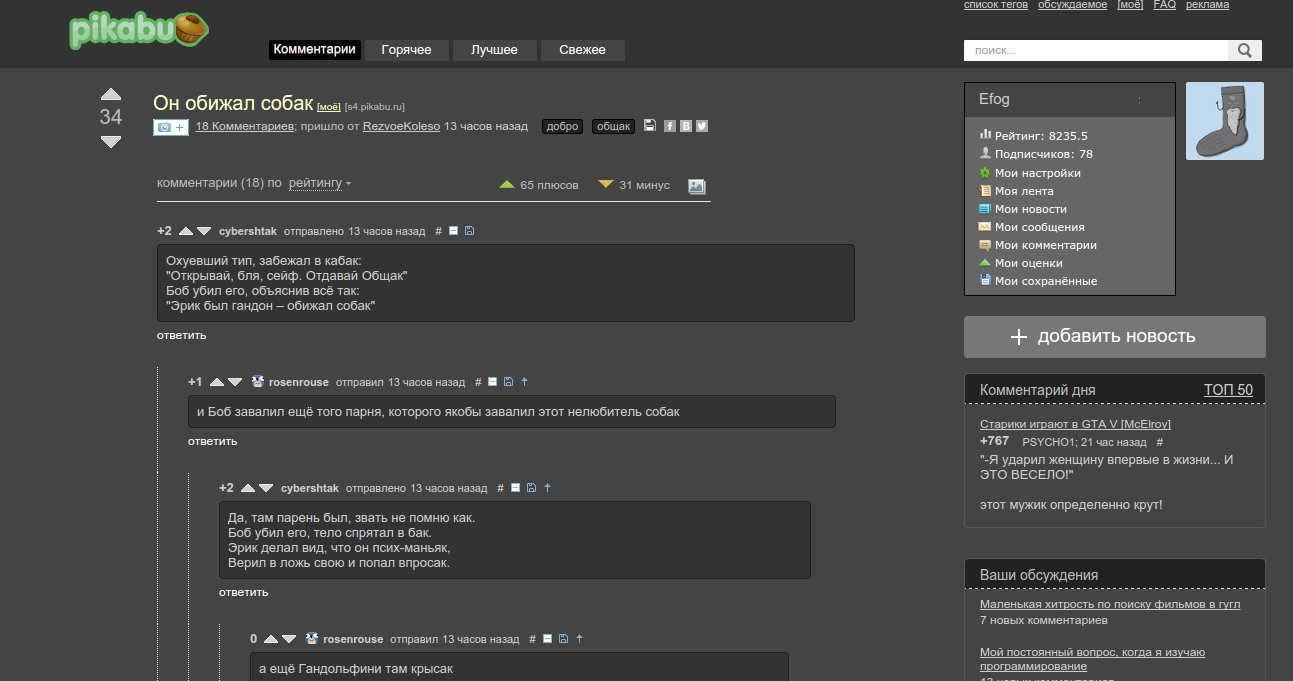
Task: Share the post on VKontakte
Action: pos(686,126)
